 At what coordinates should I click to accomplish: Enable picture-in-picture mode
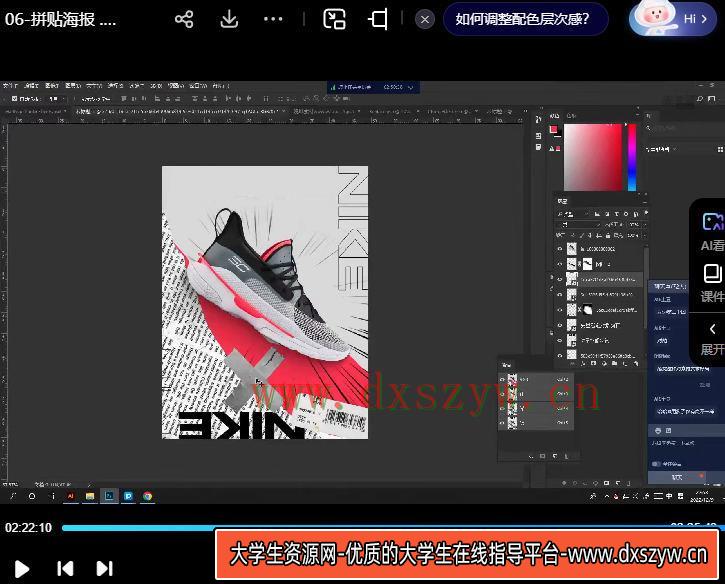tap(334, 19)
